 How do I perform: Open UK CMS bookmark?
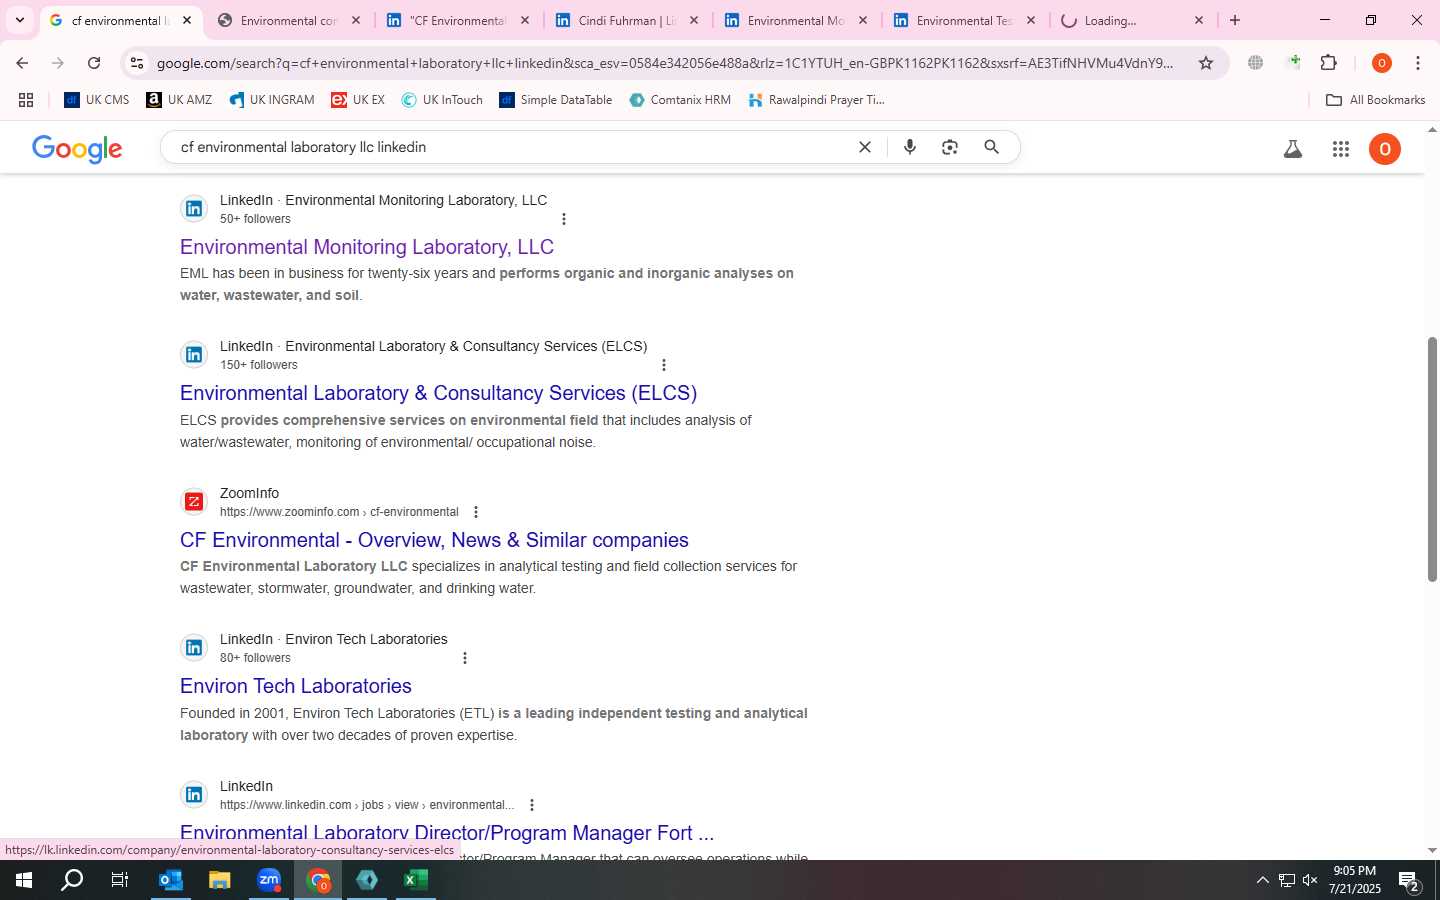97,100
